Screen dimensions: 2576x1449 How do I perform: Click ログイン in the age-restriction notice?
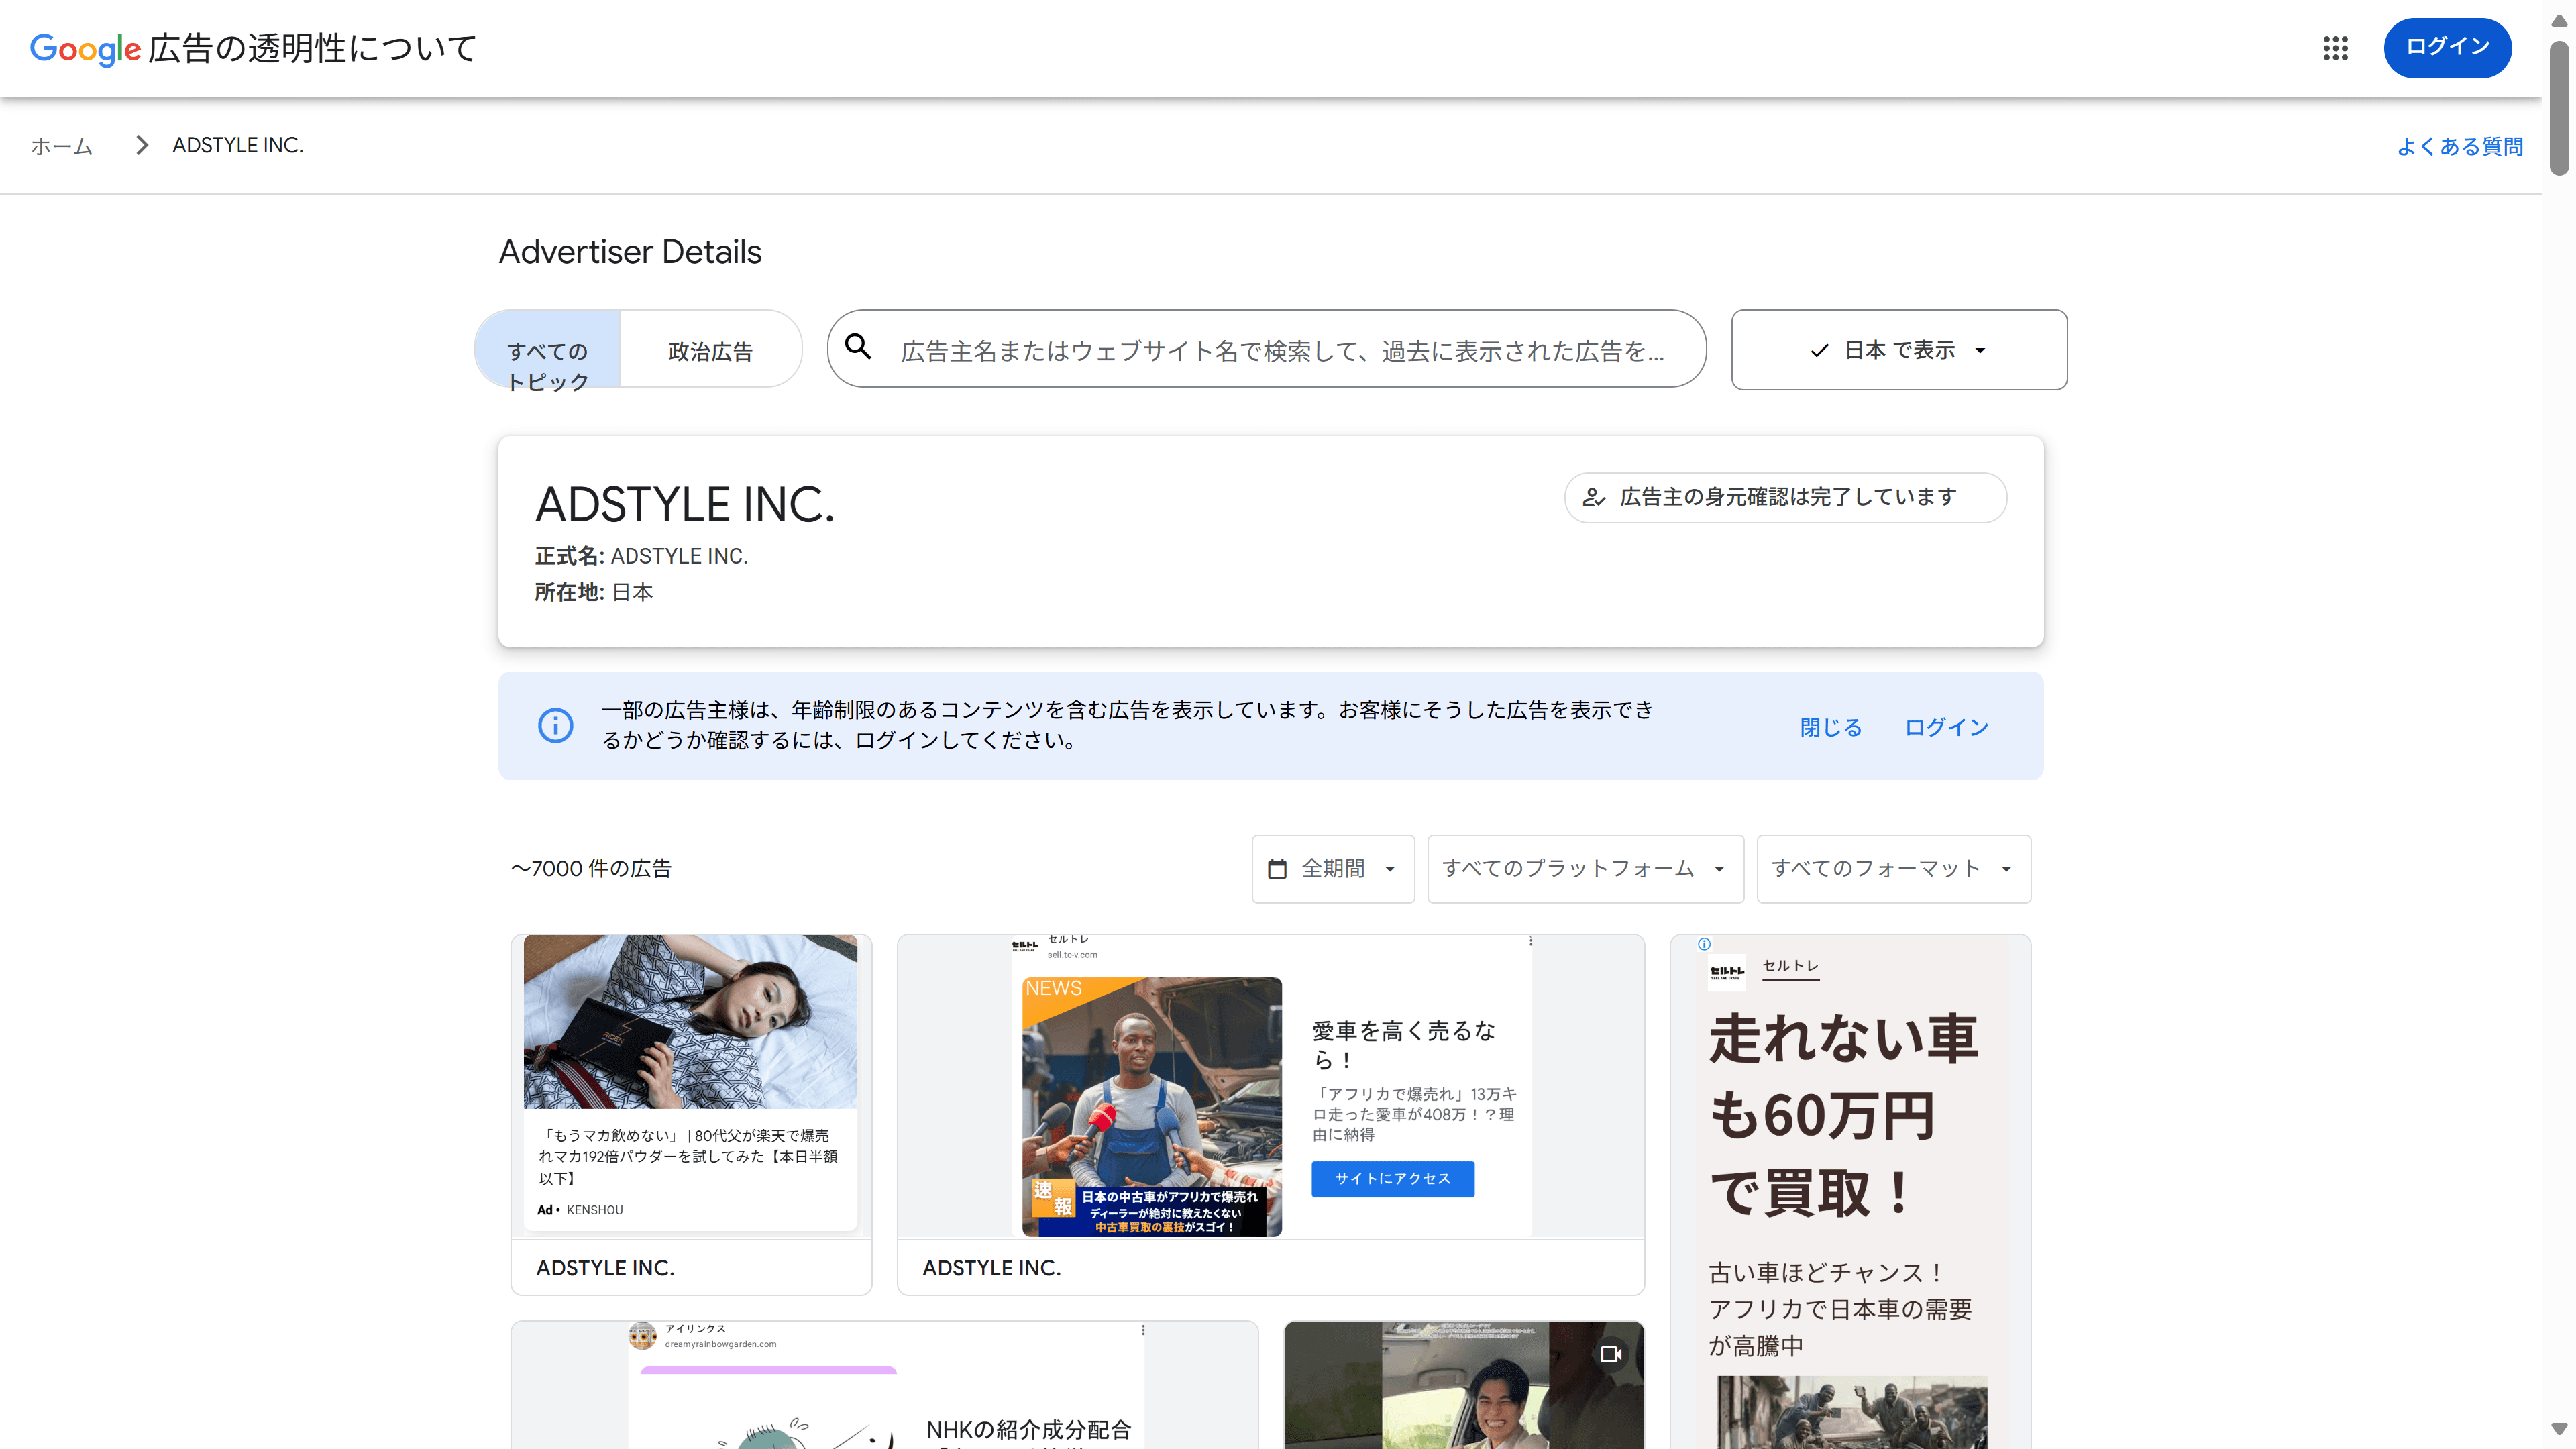click(1946, 727)
